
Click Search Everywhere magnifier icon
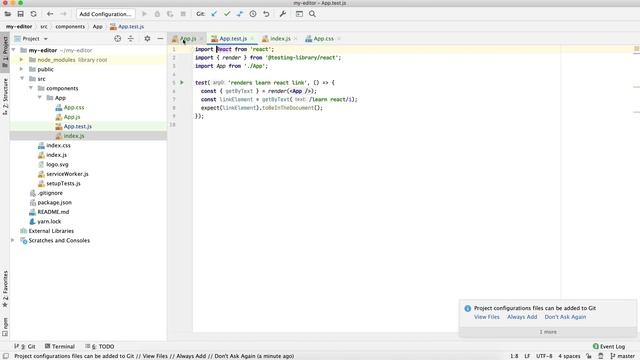(312, 14)
